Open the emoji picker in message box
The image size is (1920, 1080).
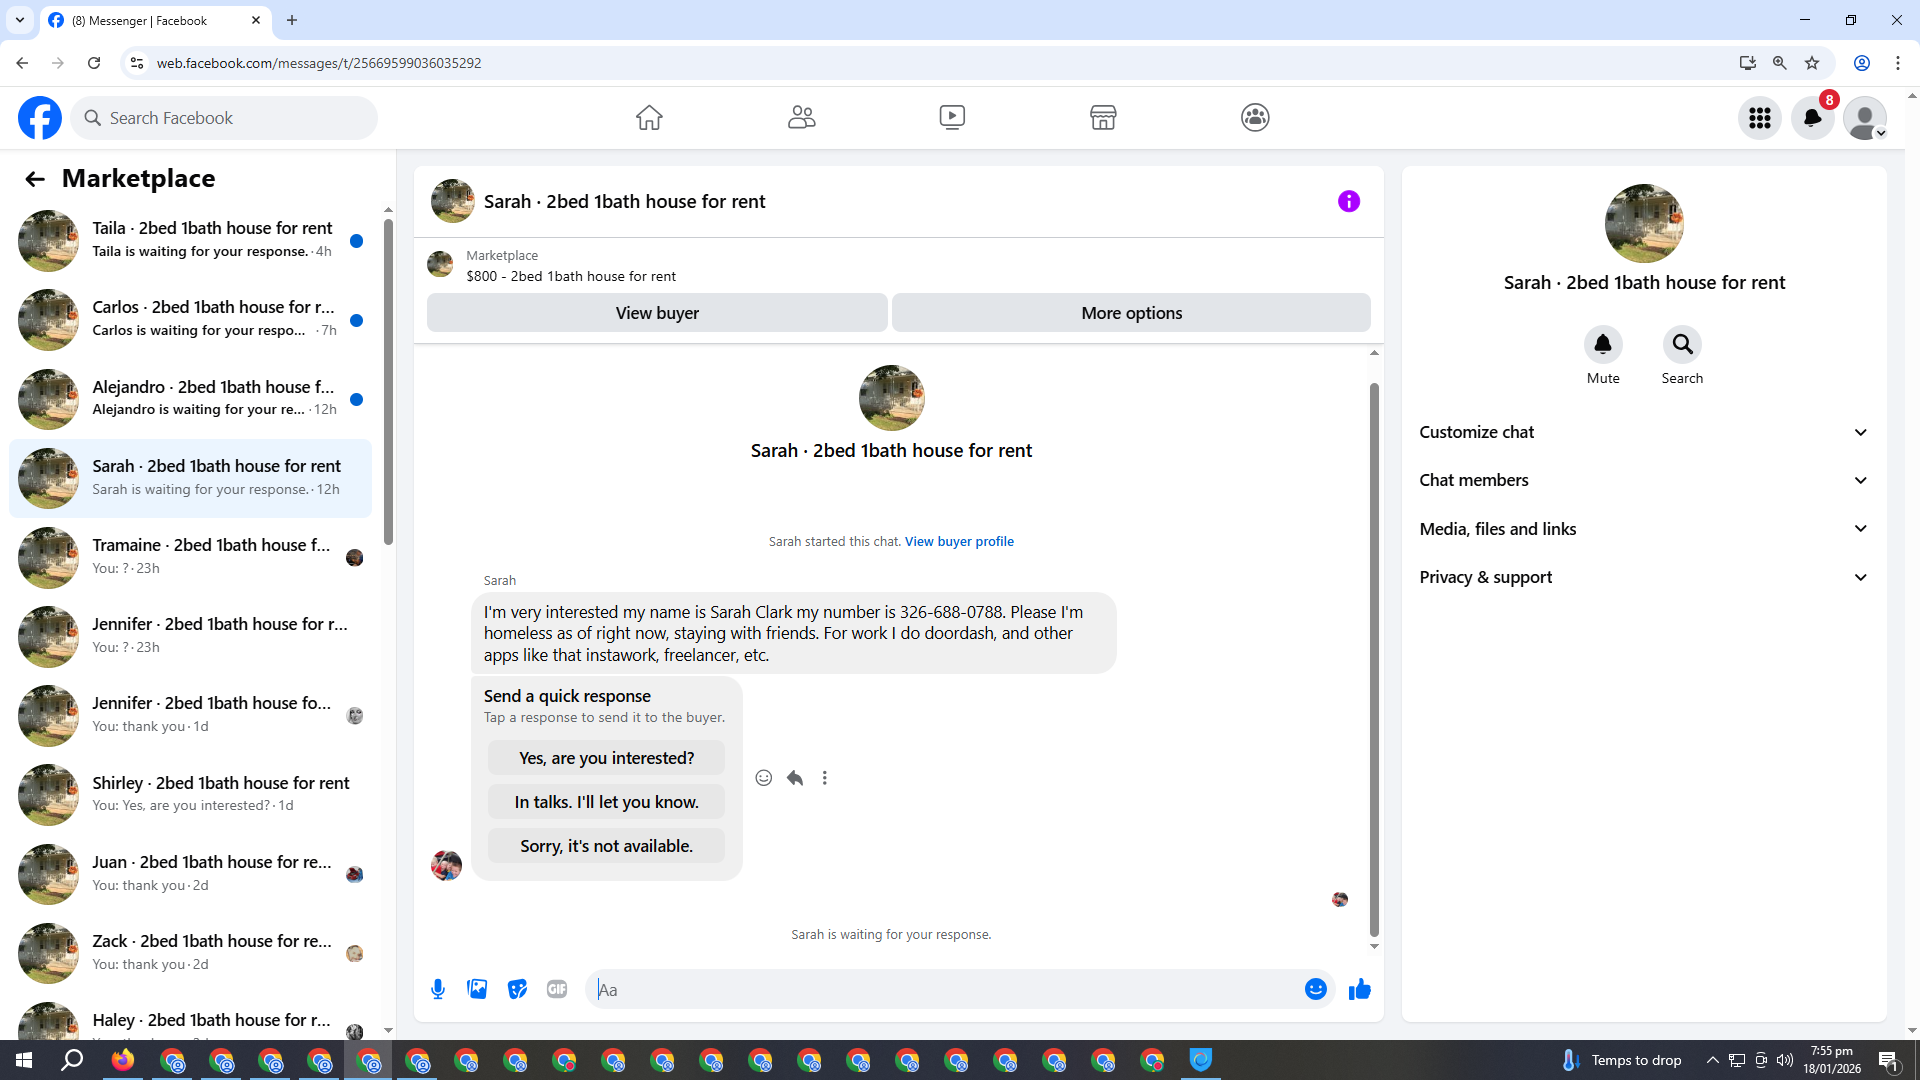point(1315,989)
